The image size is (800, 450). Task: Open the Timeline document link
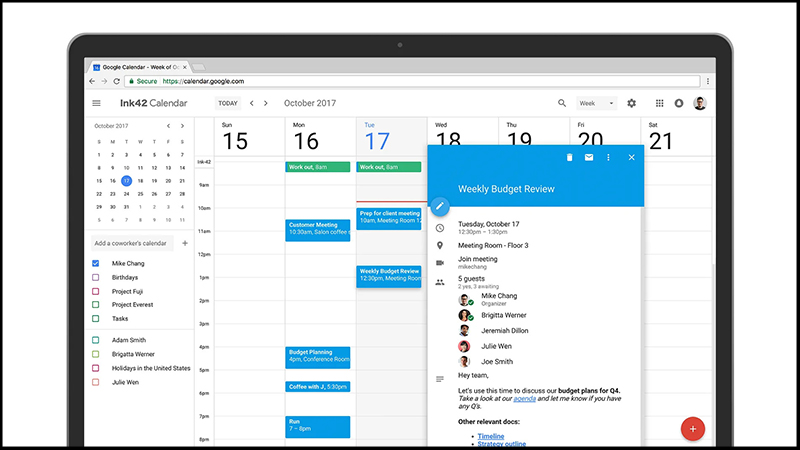coord(491,436)
